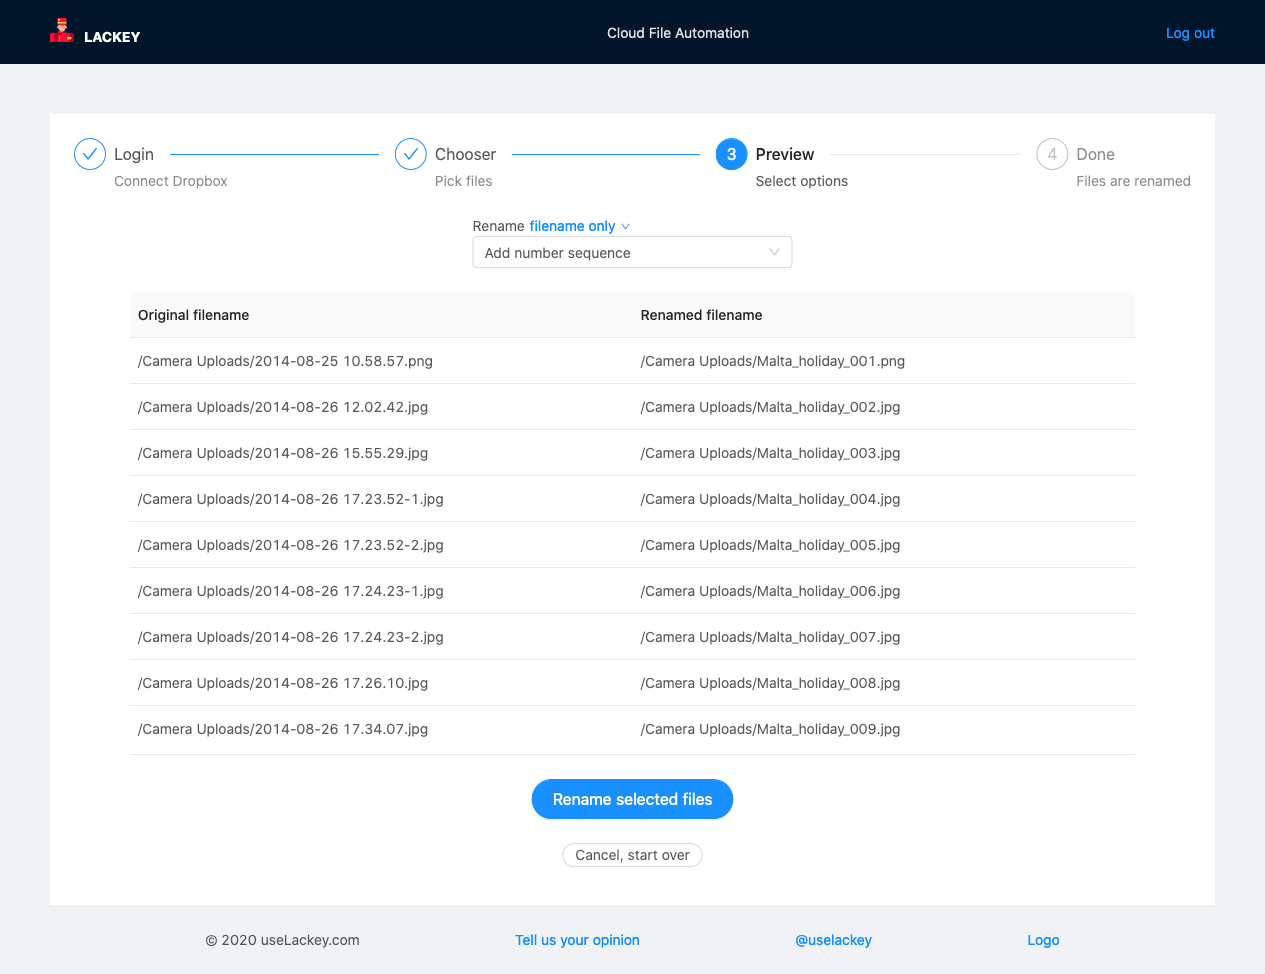Click the Cloud File Automation header title
This screenshot has height=974, width=1265.
[x=678, y=33]
